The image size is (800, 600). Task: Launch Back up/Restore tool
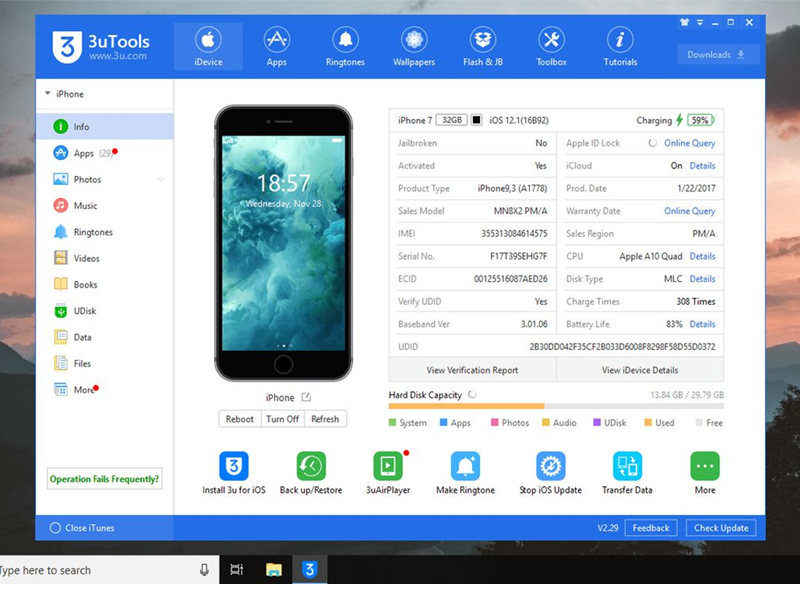(311, 466)
